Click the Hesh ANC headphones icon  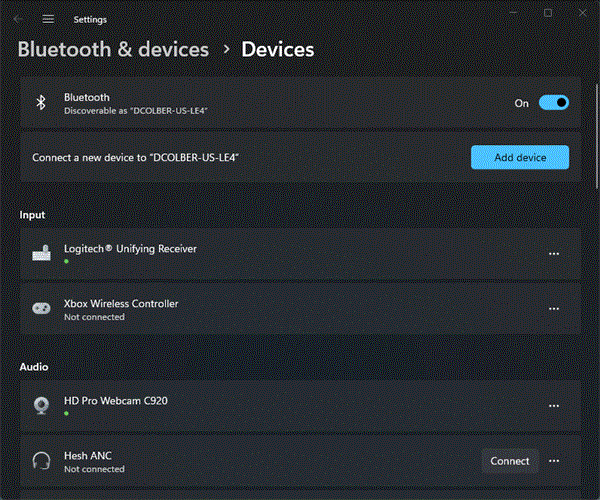pos(41,461)
